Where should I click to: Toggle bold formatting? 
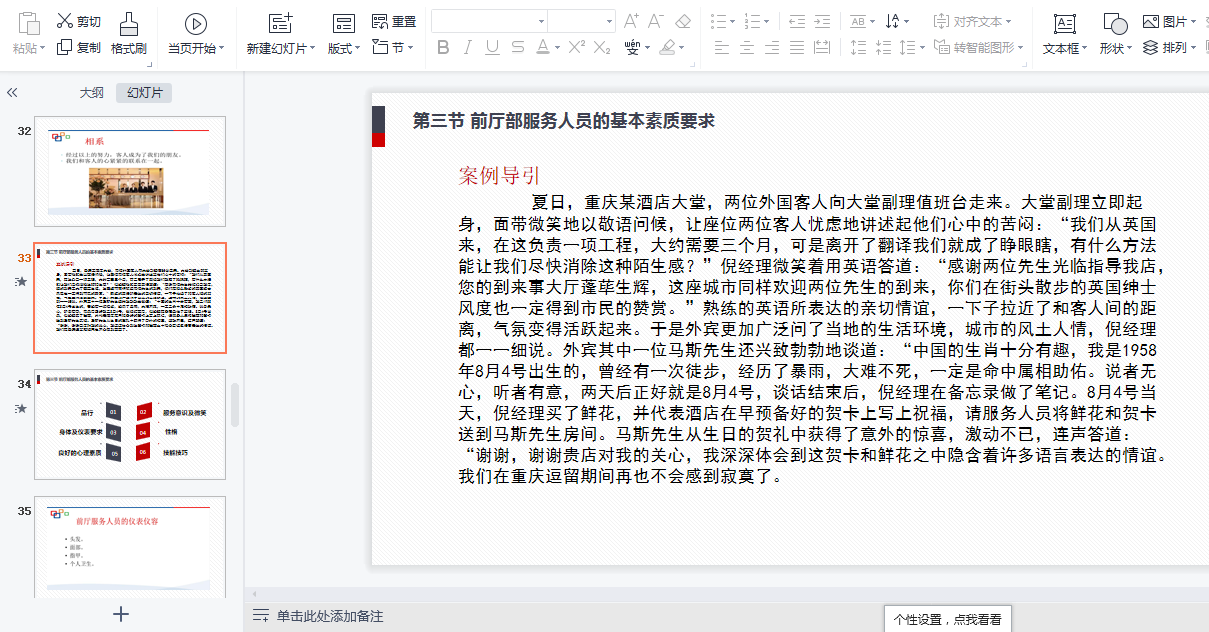click(443, 47)
